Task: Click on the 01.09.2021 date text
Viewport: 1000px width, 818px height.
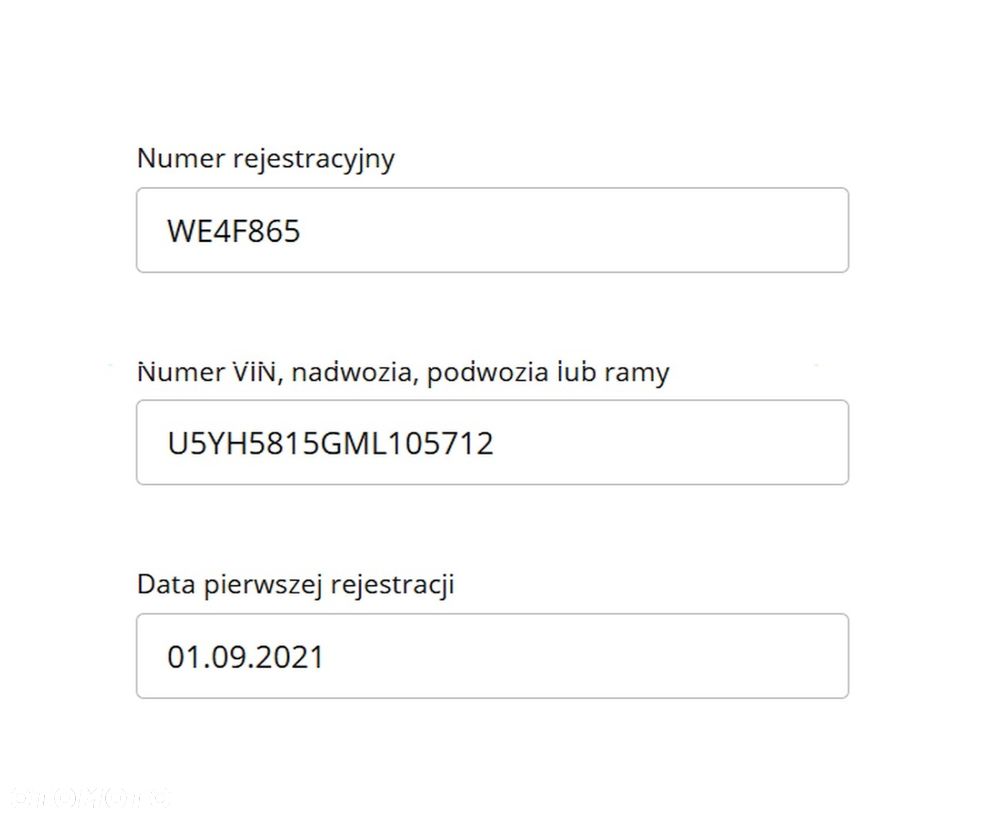Action: [246, 657]
